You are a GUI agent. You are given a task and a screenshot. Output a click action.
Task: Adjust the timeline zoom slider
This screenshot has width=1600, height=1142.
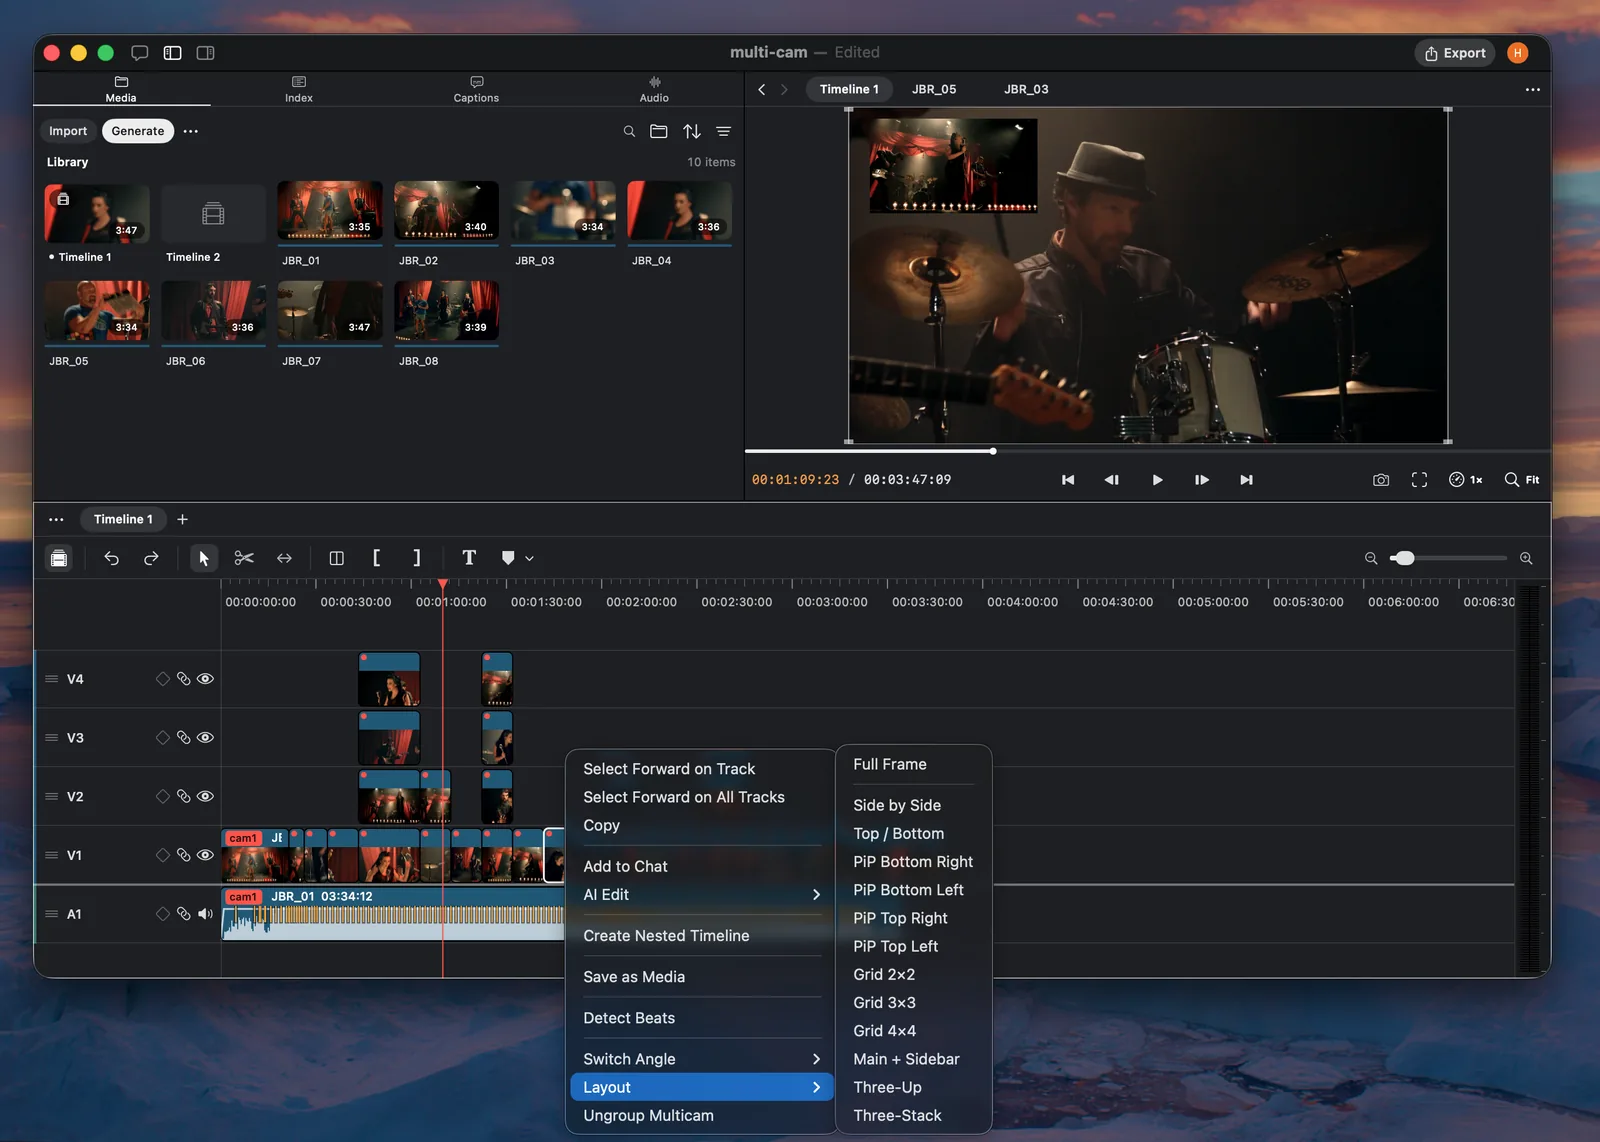click(1405, 558)
